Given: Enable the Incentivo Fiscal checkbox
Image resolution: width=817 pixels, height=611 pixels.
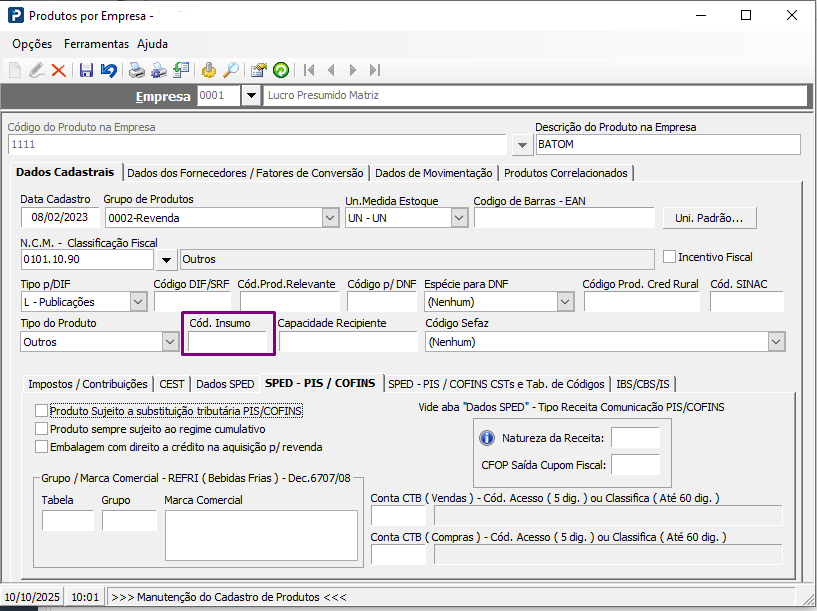Looking at the screenshot, I should click(x=670, y=257).
